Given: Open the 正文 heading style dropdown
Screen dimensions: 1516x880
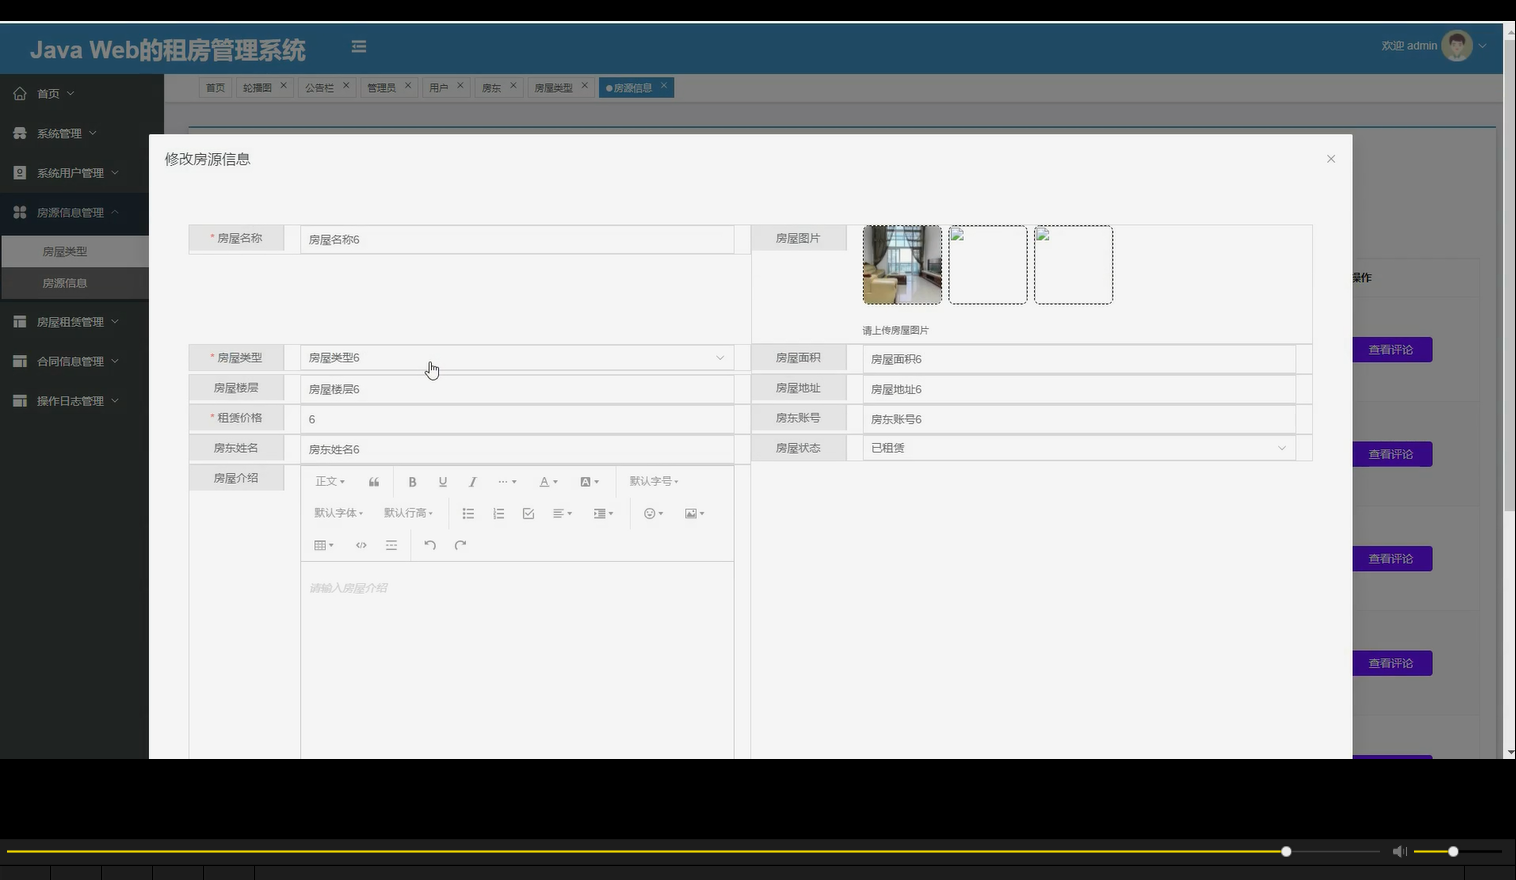Looking at the screenshot, I should pos(330,482).
